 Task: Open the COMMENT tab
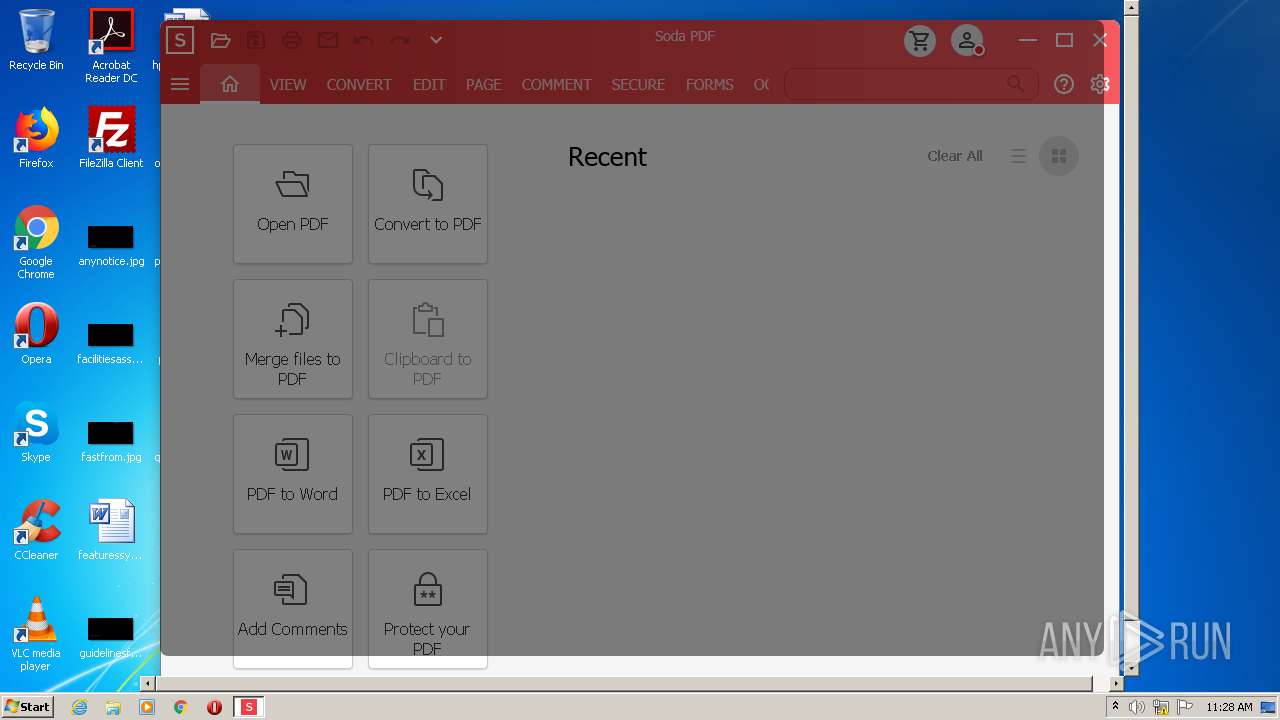[557, 85]
